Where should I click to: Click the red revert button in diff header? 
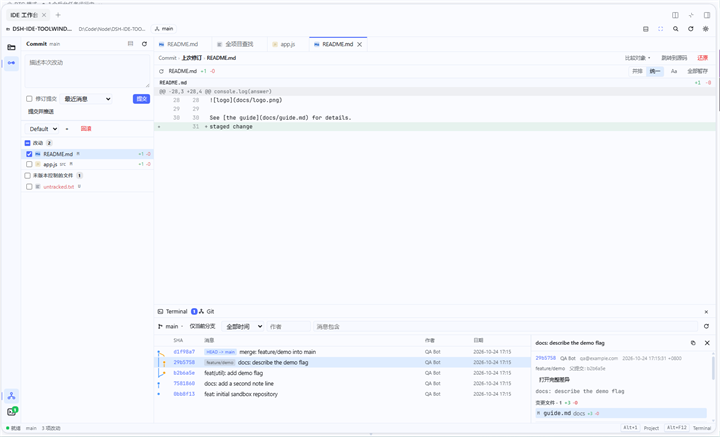(703, 58)
